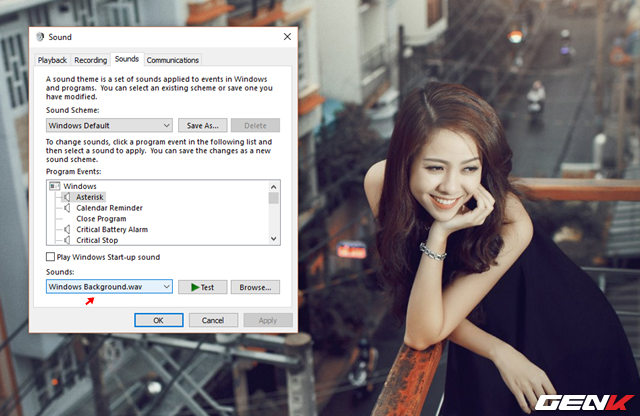The height and width of the screenshot is (416, 640).
Task: Select the Critical Stop event
Action: [x=97, y=240]
